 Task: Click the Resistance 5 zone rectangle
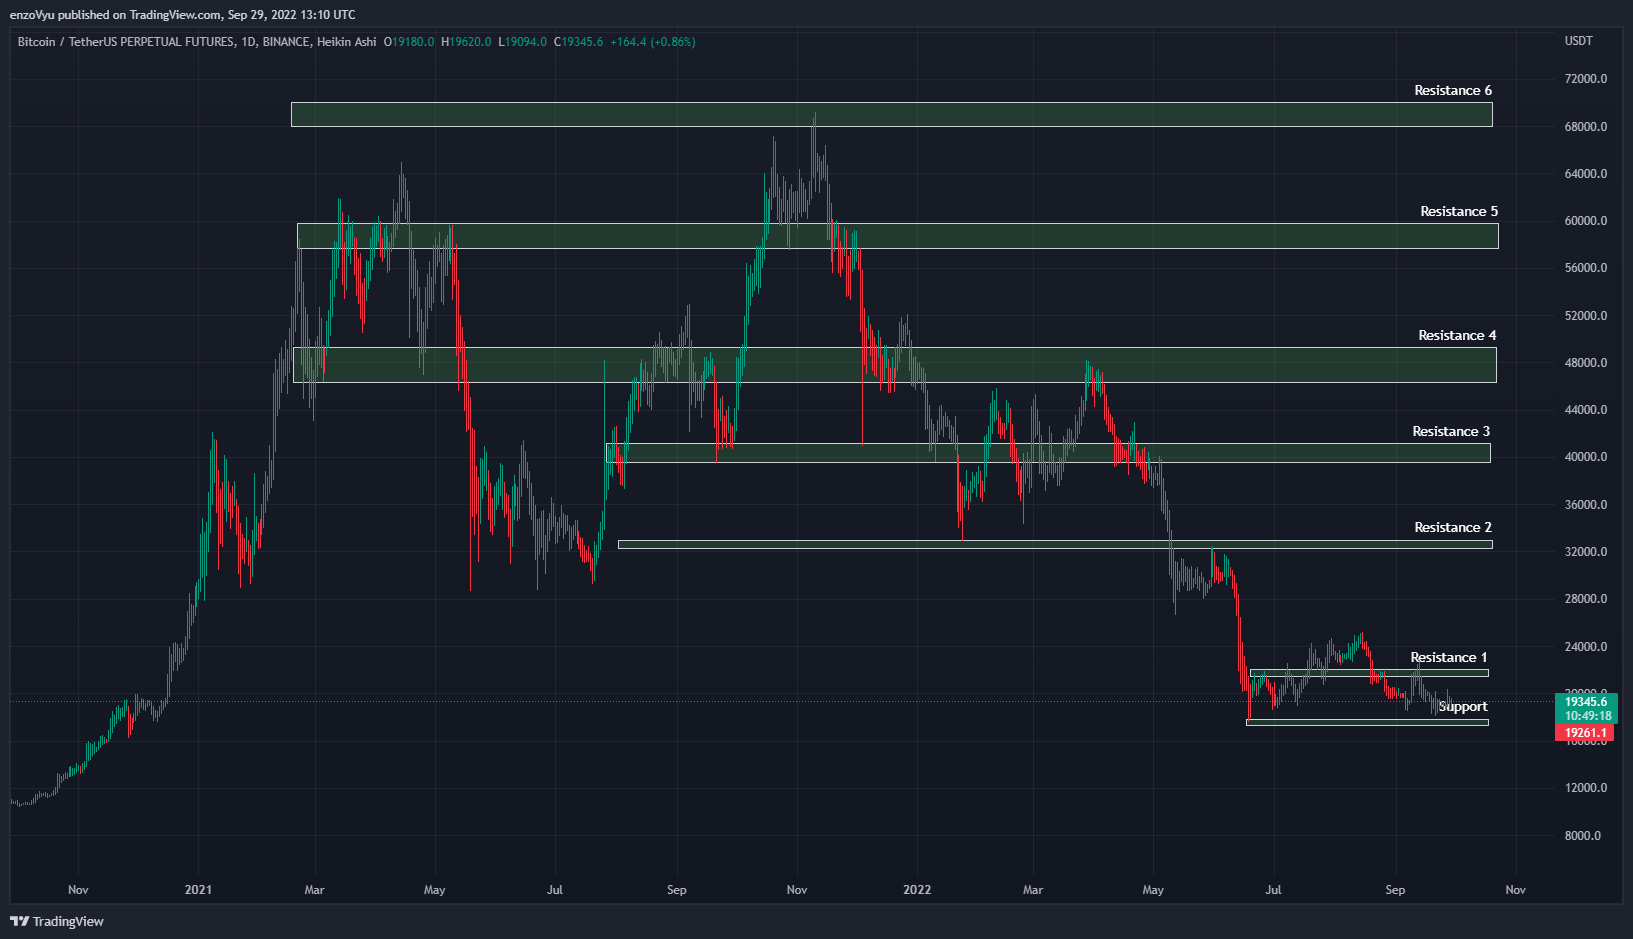[x=898, y=236]
